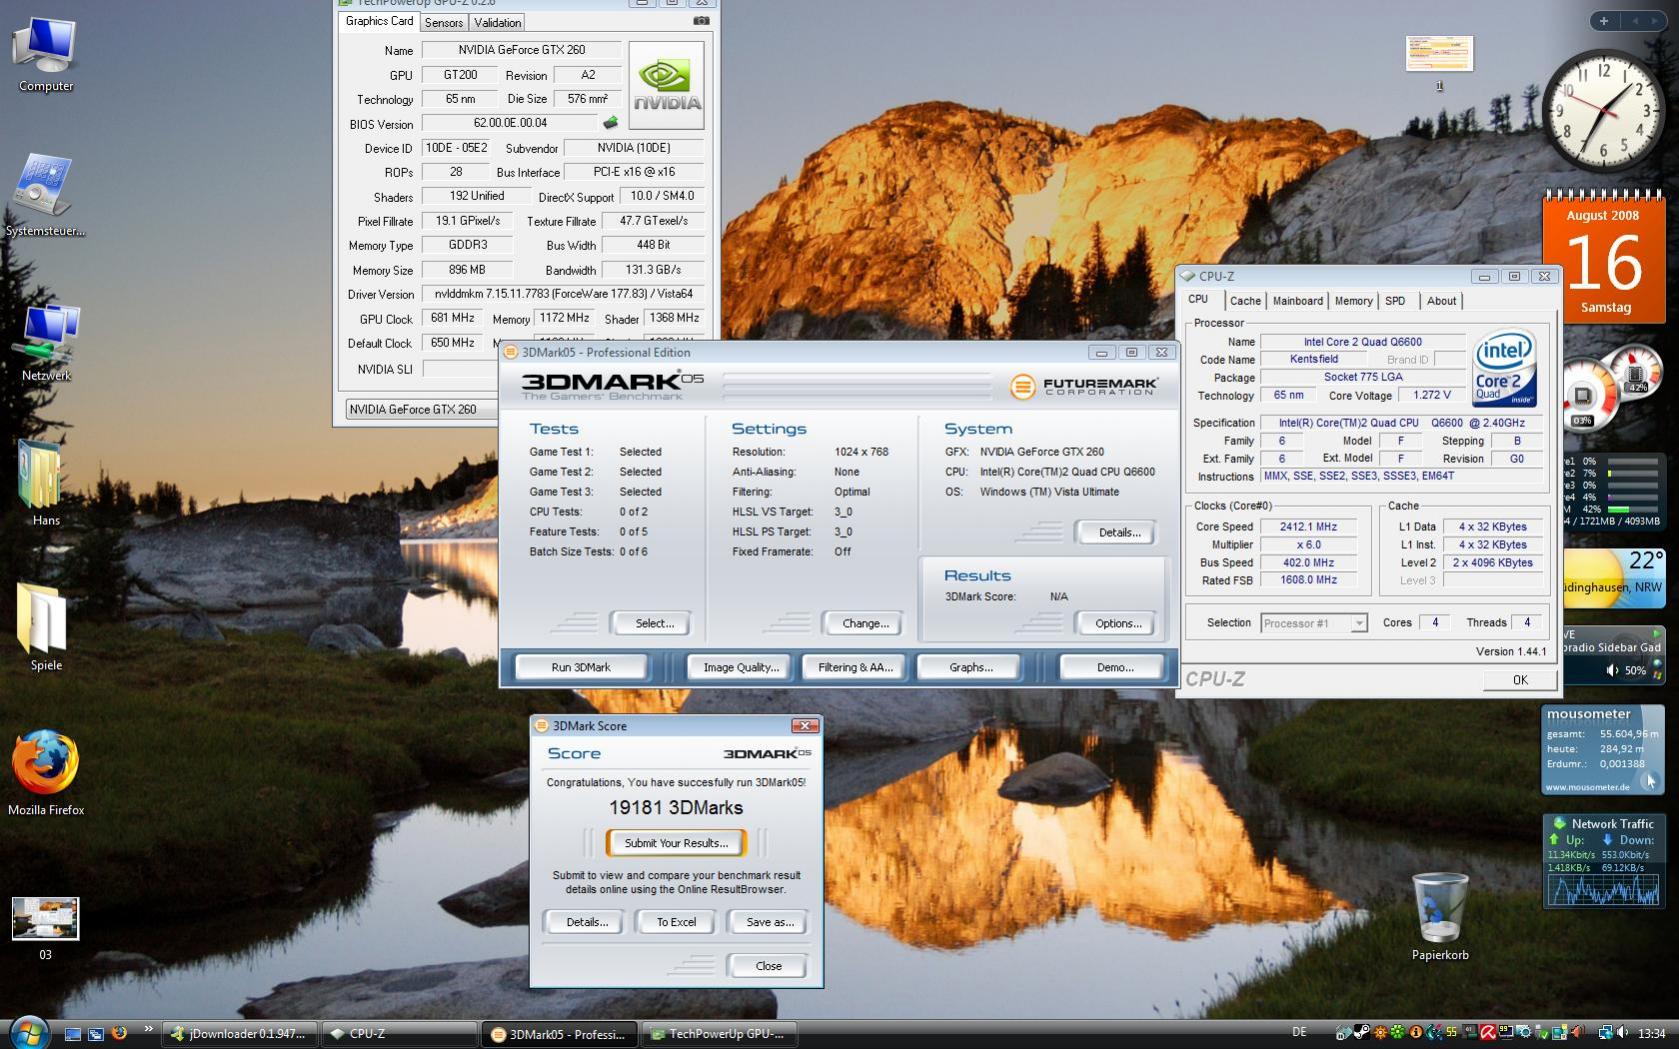The height and width of the screenshot is (1049, 1679).
Task: Click the BIOS save chip icon in GPU-Z
Action: pos(610,123)
